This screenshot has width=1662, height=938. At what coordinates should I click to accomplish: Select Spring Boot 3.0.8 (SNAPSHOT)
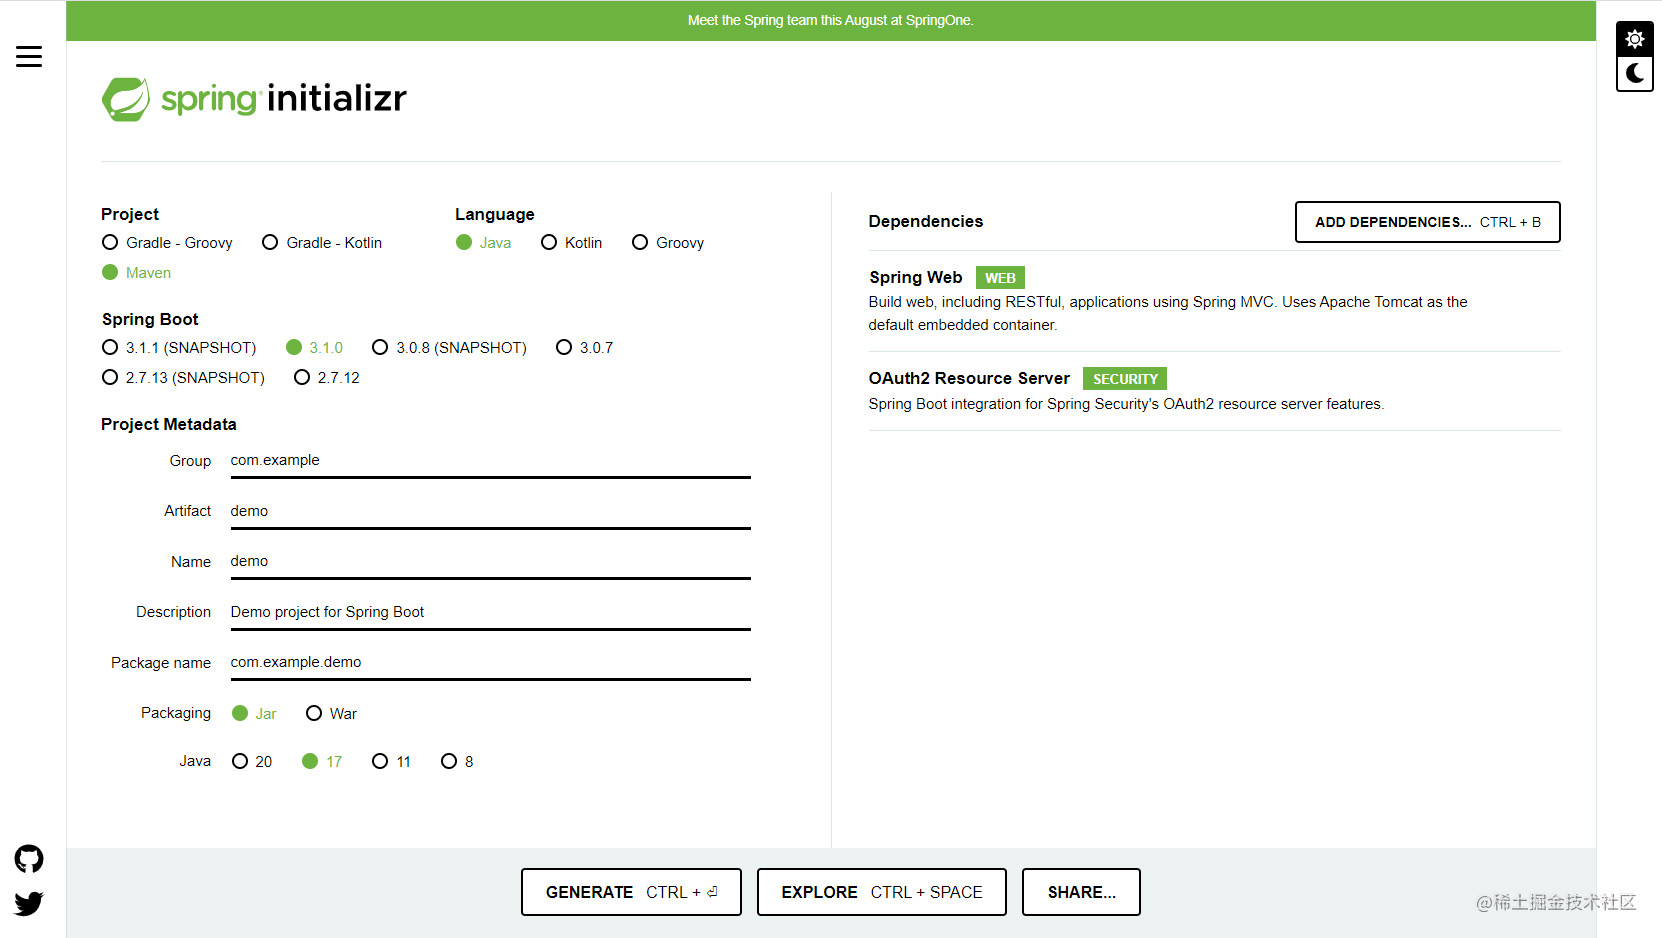449,348
